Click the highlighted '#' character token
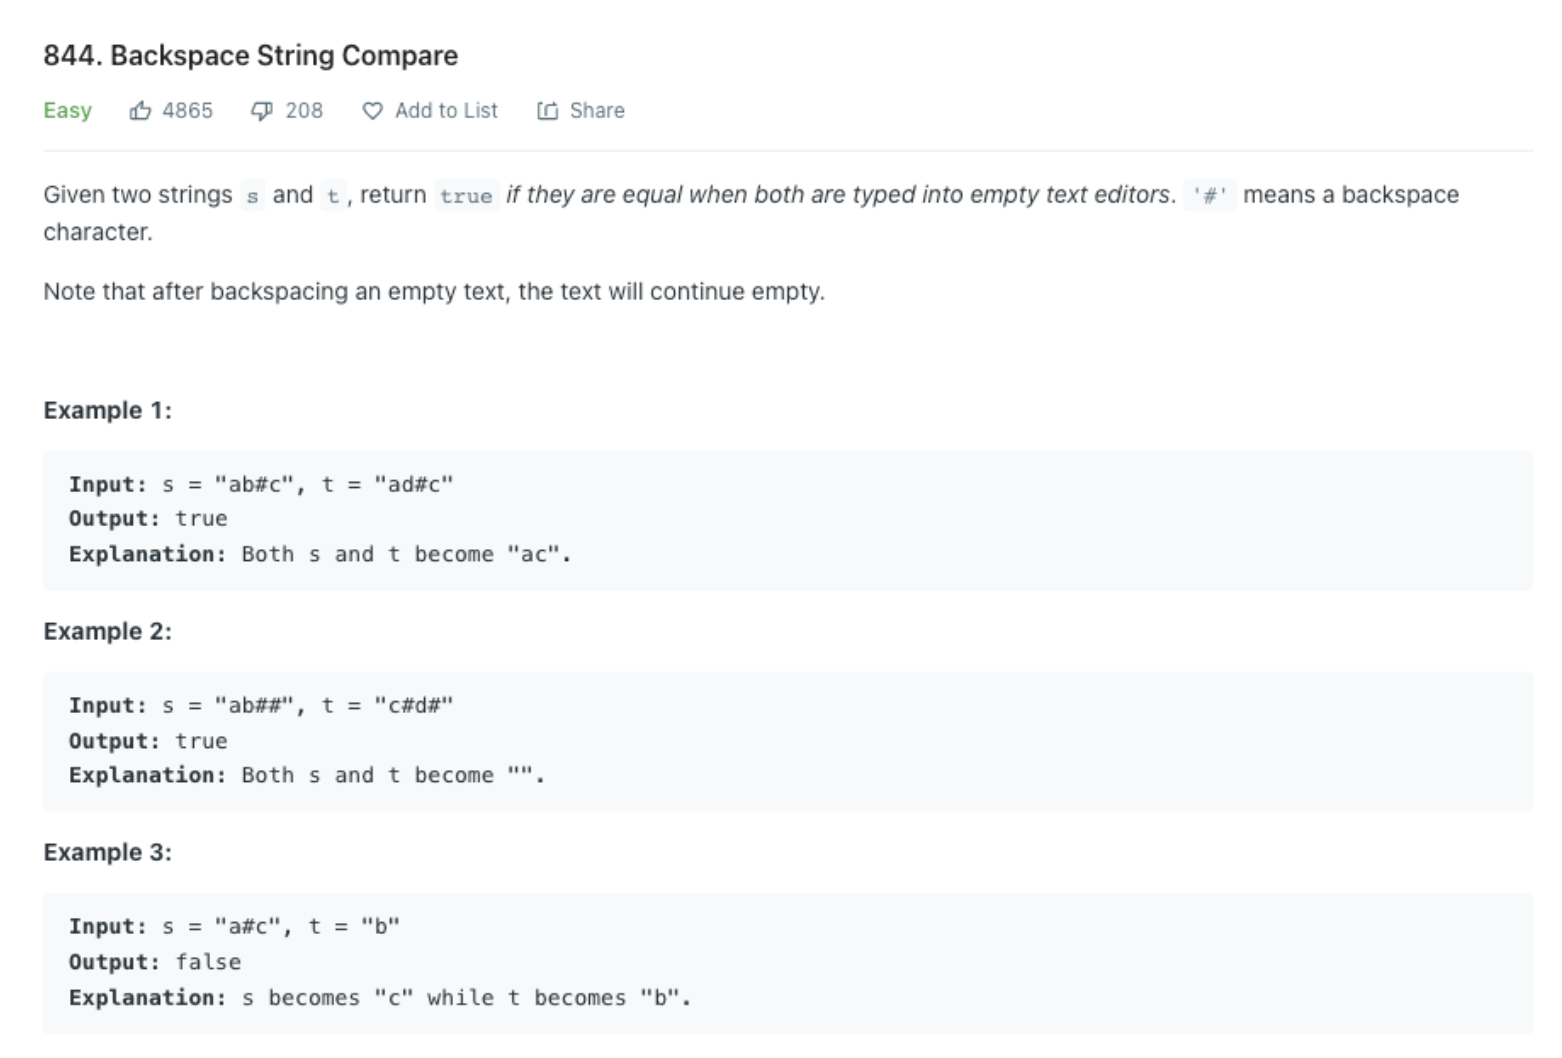 click(x=1211, y=195)
